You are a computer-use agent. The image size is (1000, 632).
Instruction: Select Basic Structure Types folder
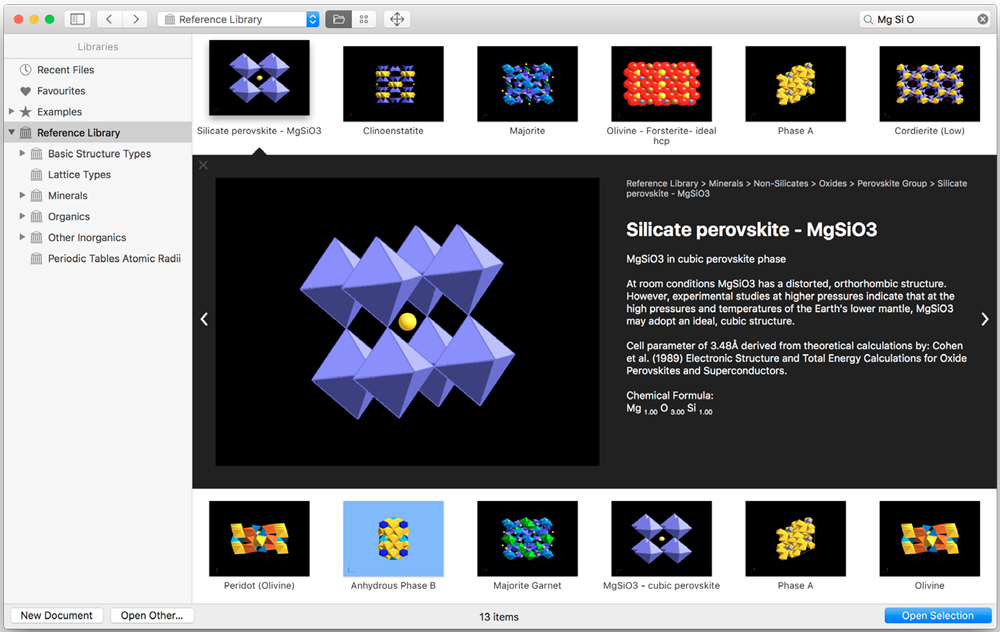point(99,154)
